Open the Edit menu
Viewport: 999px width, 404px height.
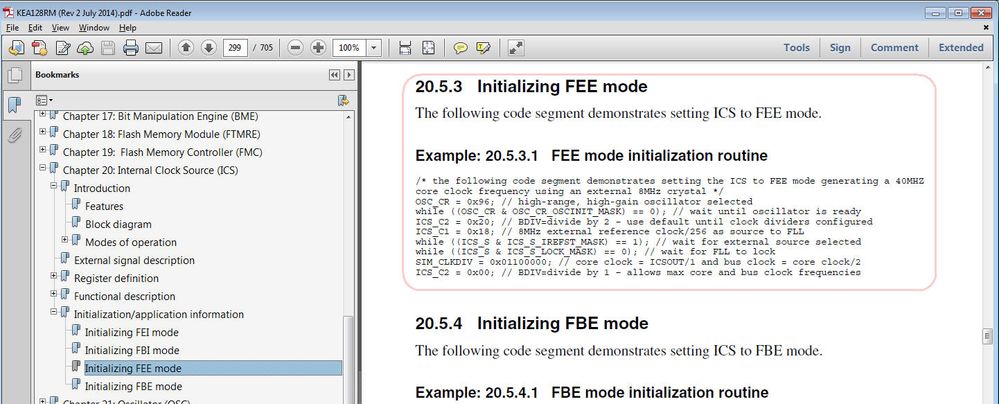[35, 27]
